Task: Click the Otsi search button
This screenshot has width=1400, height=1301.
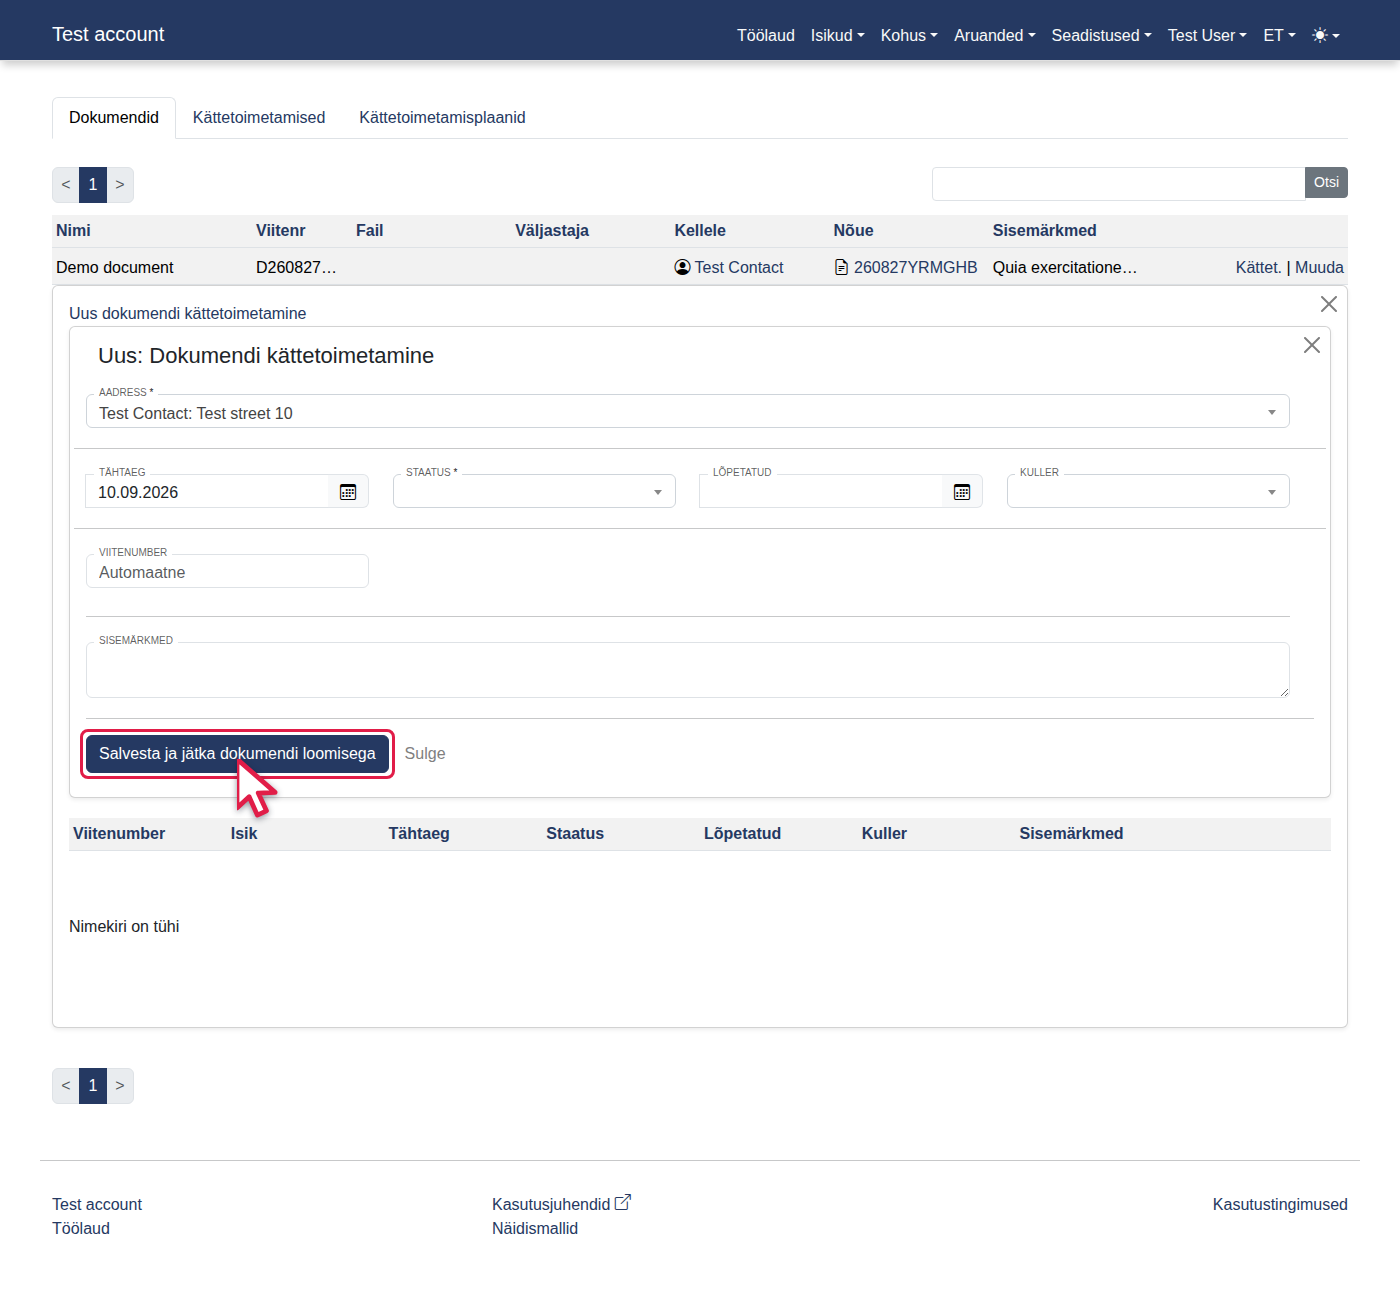Action: point(1326,183)
